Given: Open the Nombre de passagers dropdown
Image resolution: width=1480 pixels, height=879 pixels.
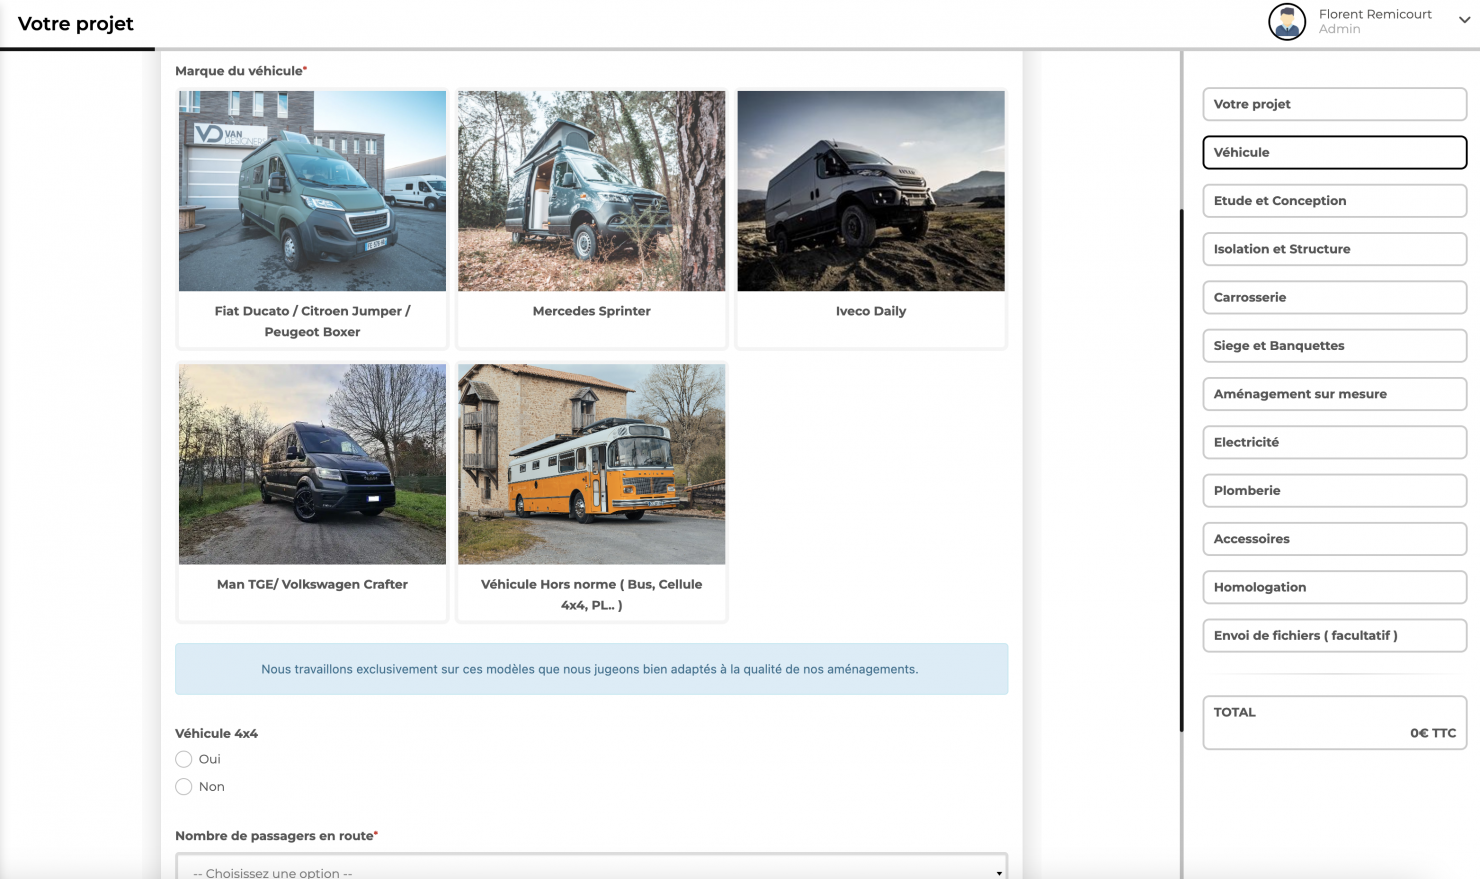Looking at the screenshot, I should (591, 868).
